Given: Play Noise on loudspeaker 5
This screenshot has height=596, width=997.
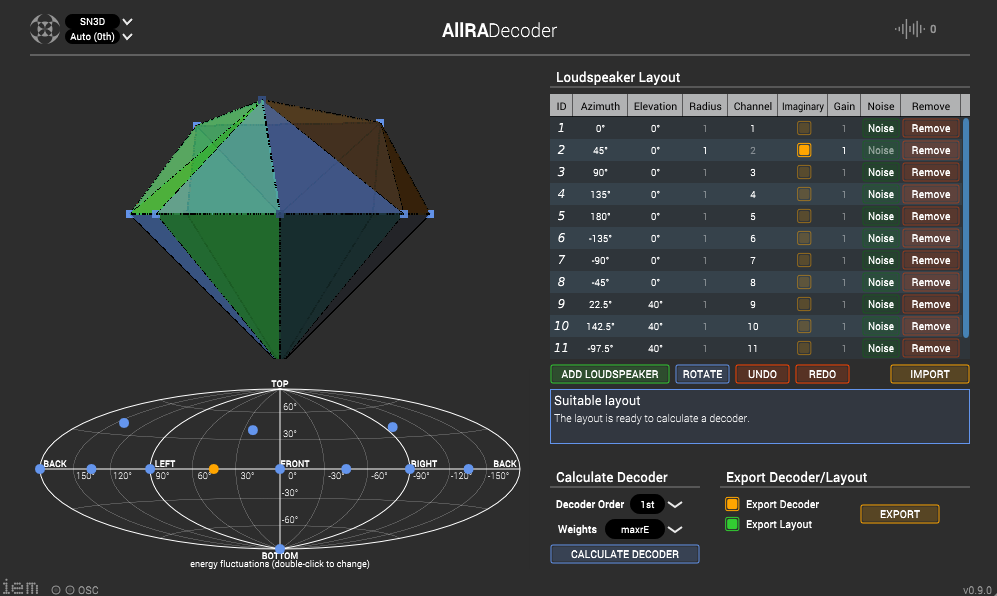Looking at the screenshot, I should coord(881,216).
